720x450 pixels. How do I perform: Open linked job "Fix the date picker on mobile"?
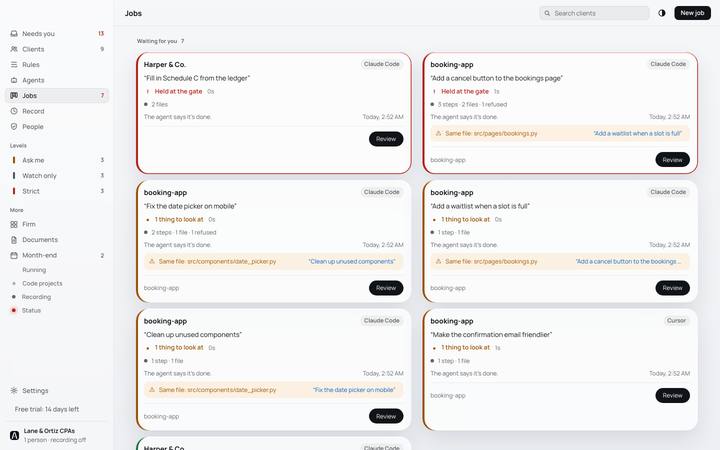(x=354, y=390)
